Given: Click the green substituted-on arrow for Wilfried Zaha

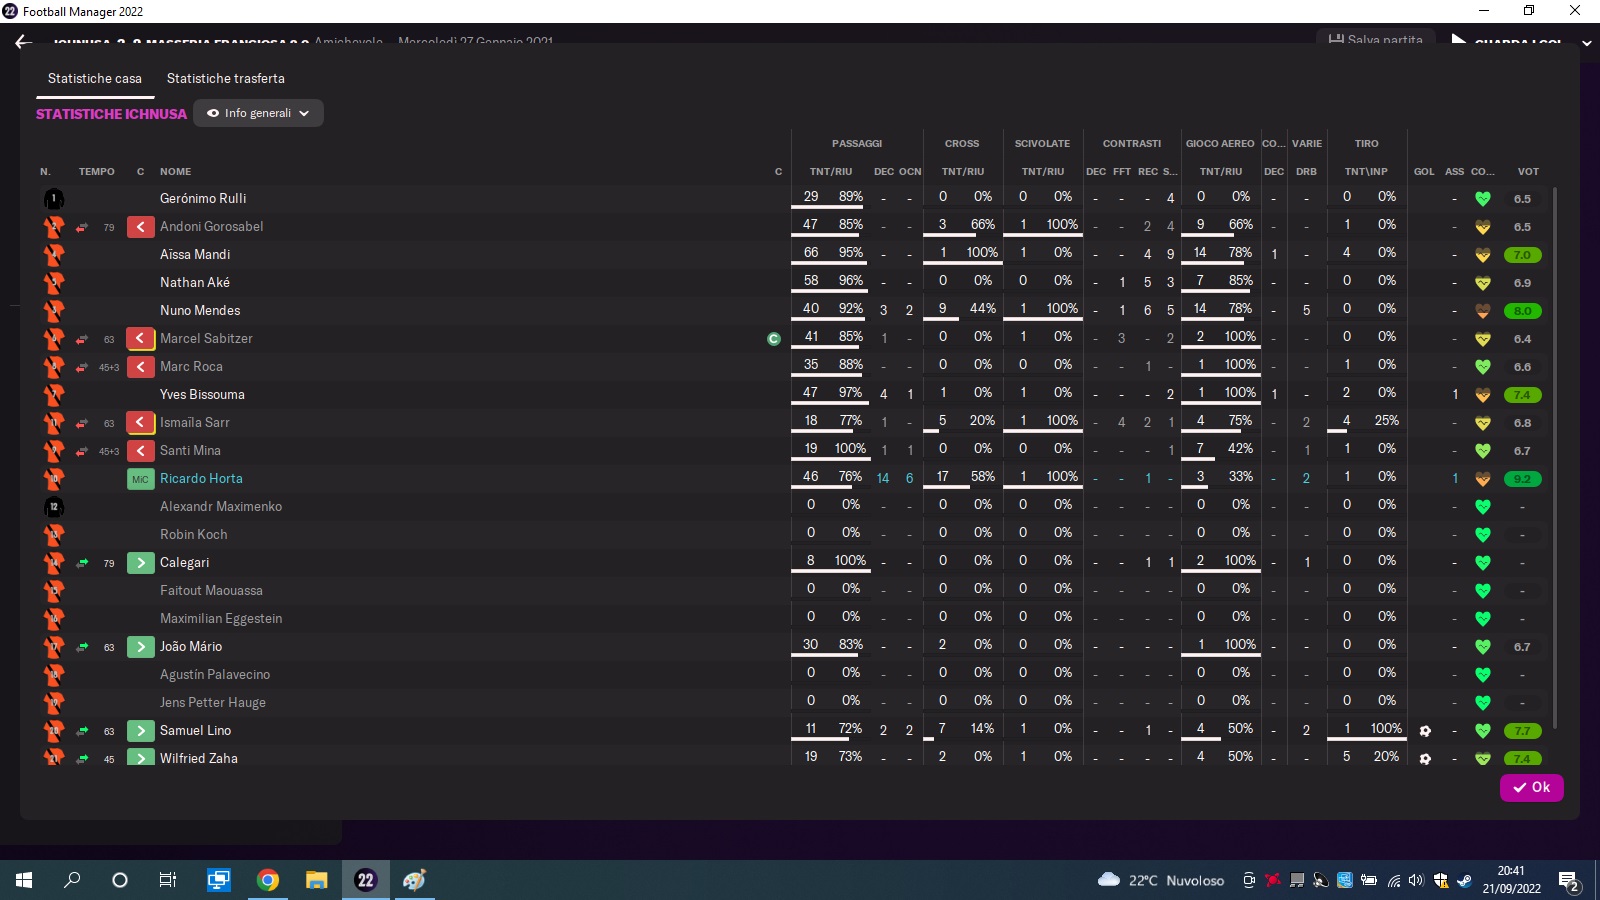Looking at the screenshot, I should click(x=140, y=758).
